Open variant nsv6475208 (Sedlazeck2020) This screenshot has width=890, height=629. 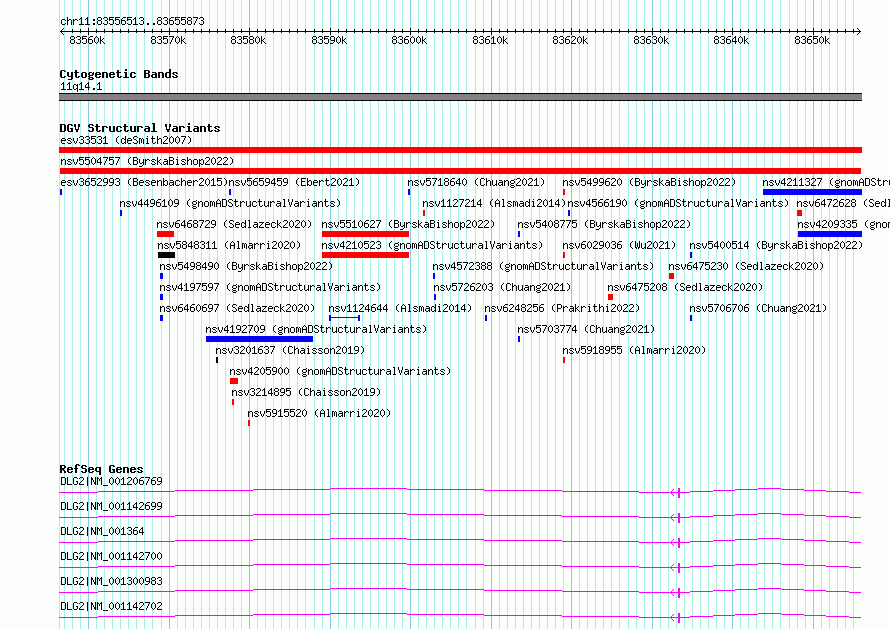685,287
